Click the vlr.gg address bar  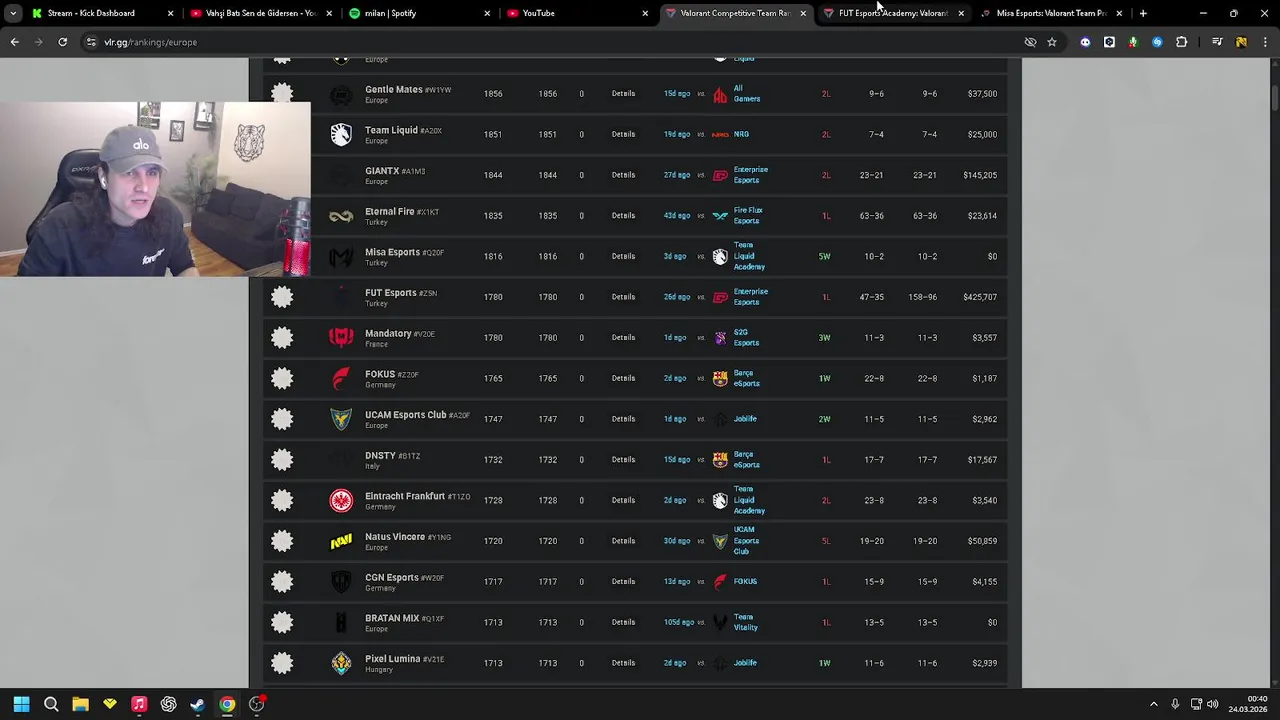tap(550, 42)
